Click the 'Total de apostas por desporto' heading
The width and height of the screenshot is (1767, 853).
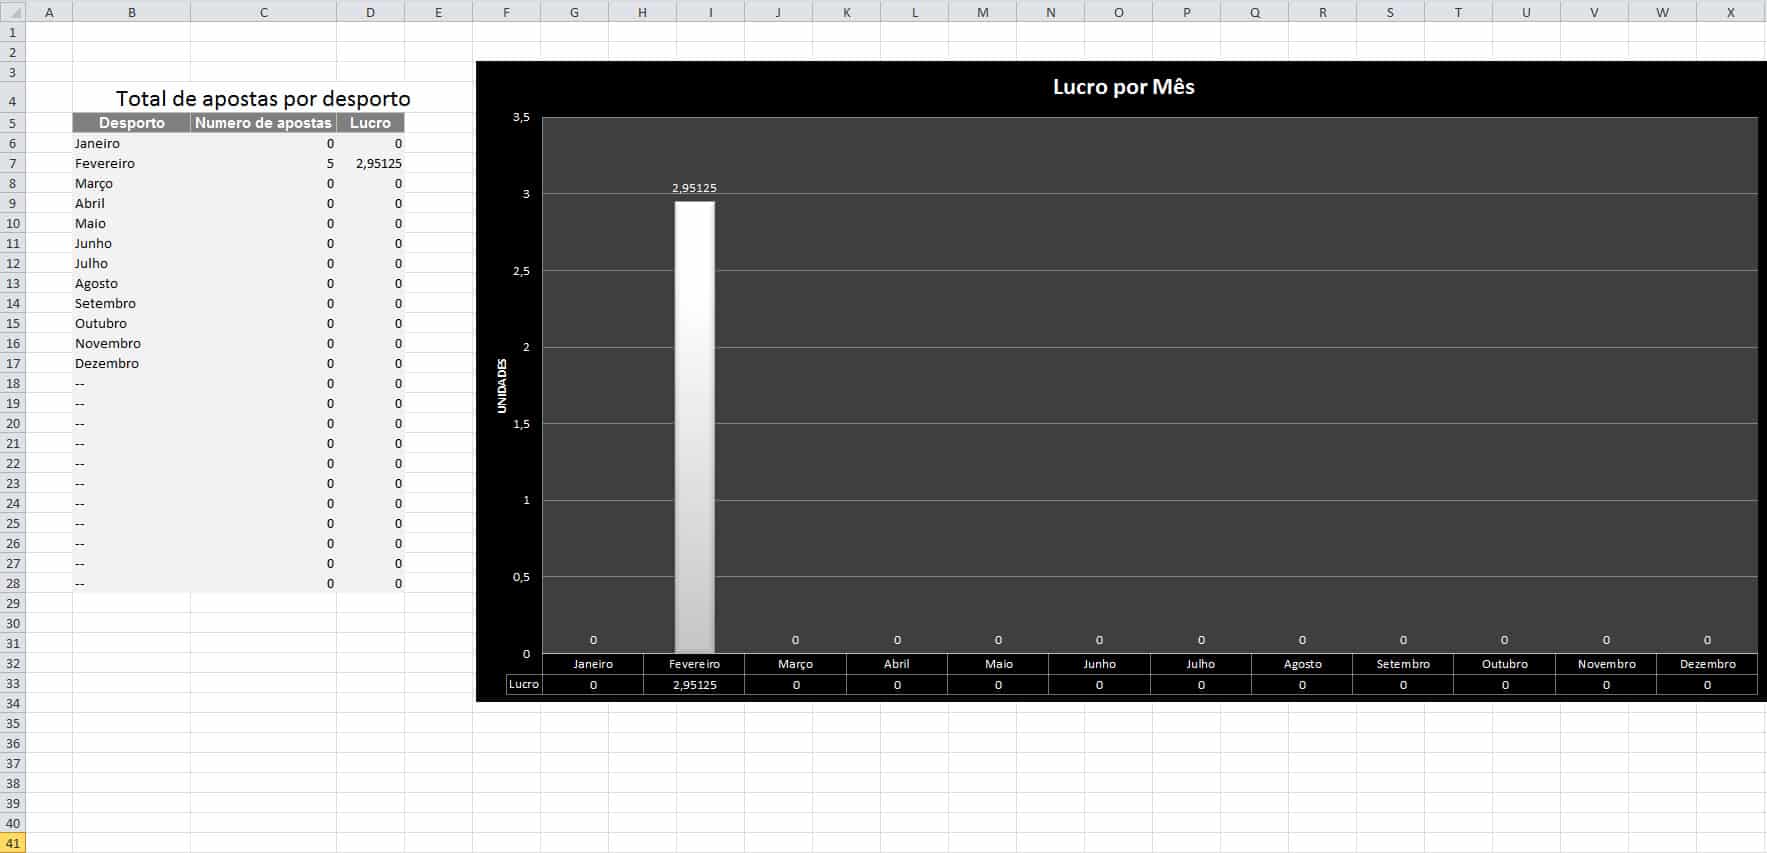point(263,98)
